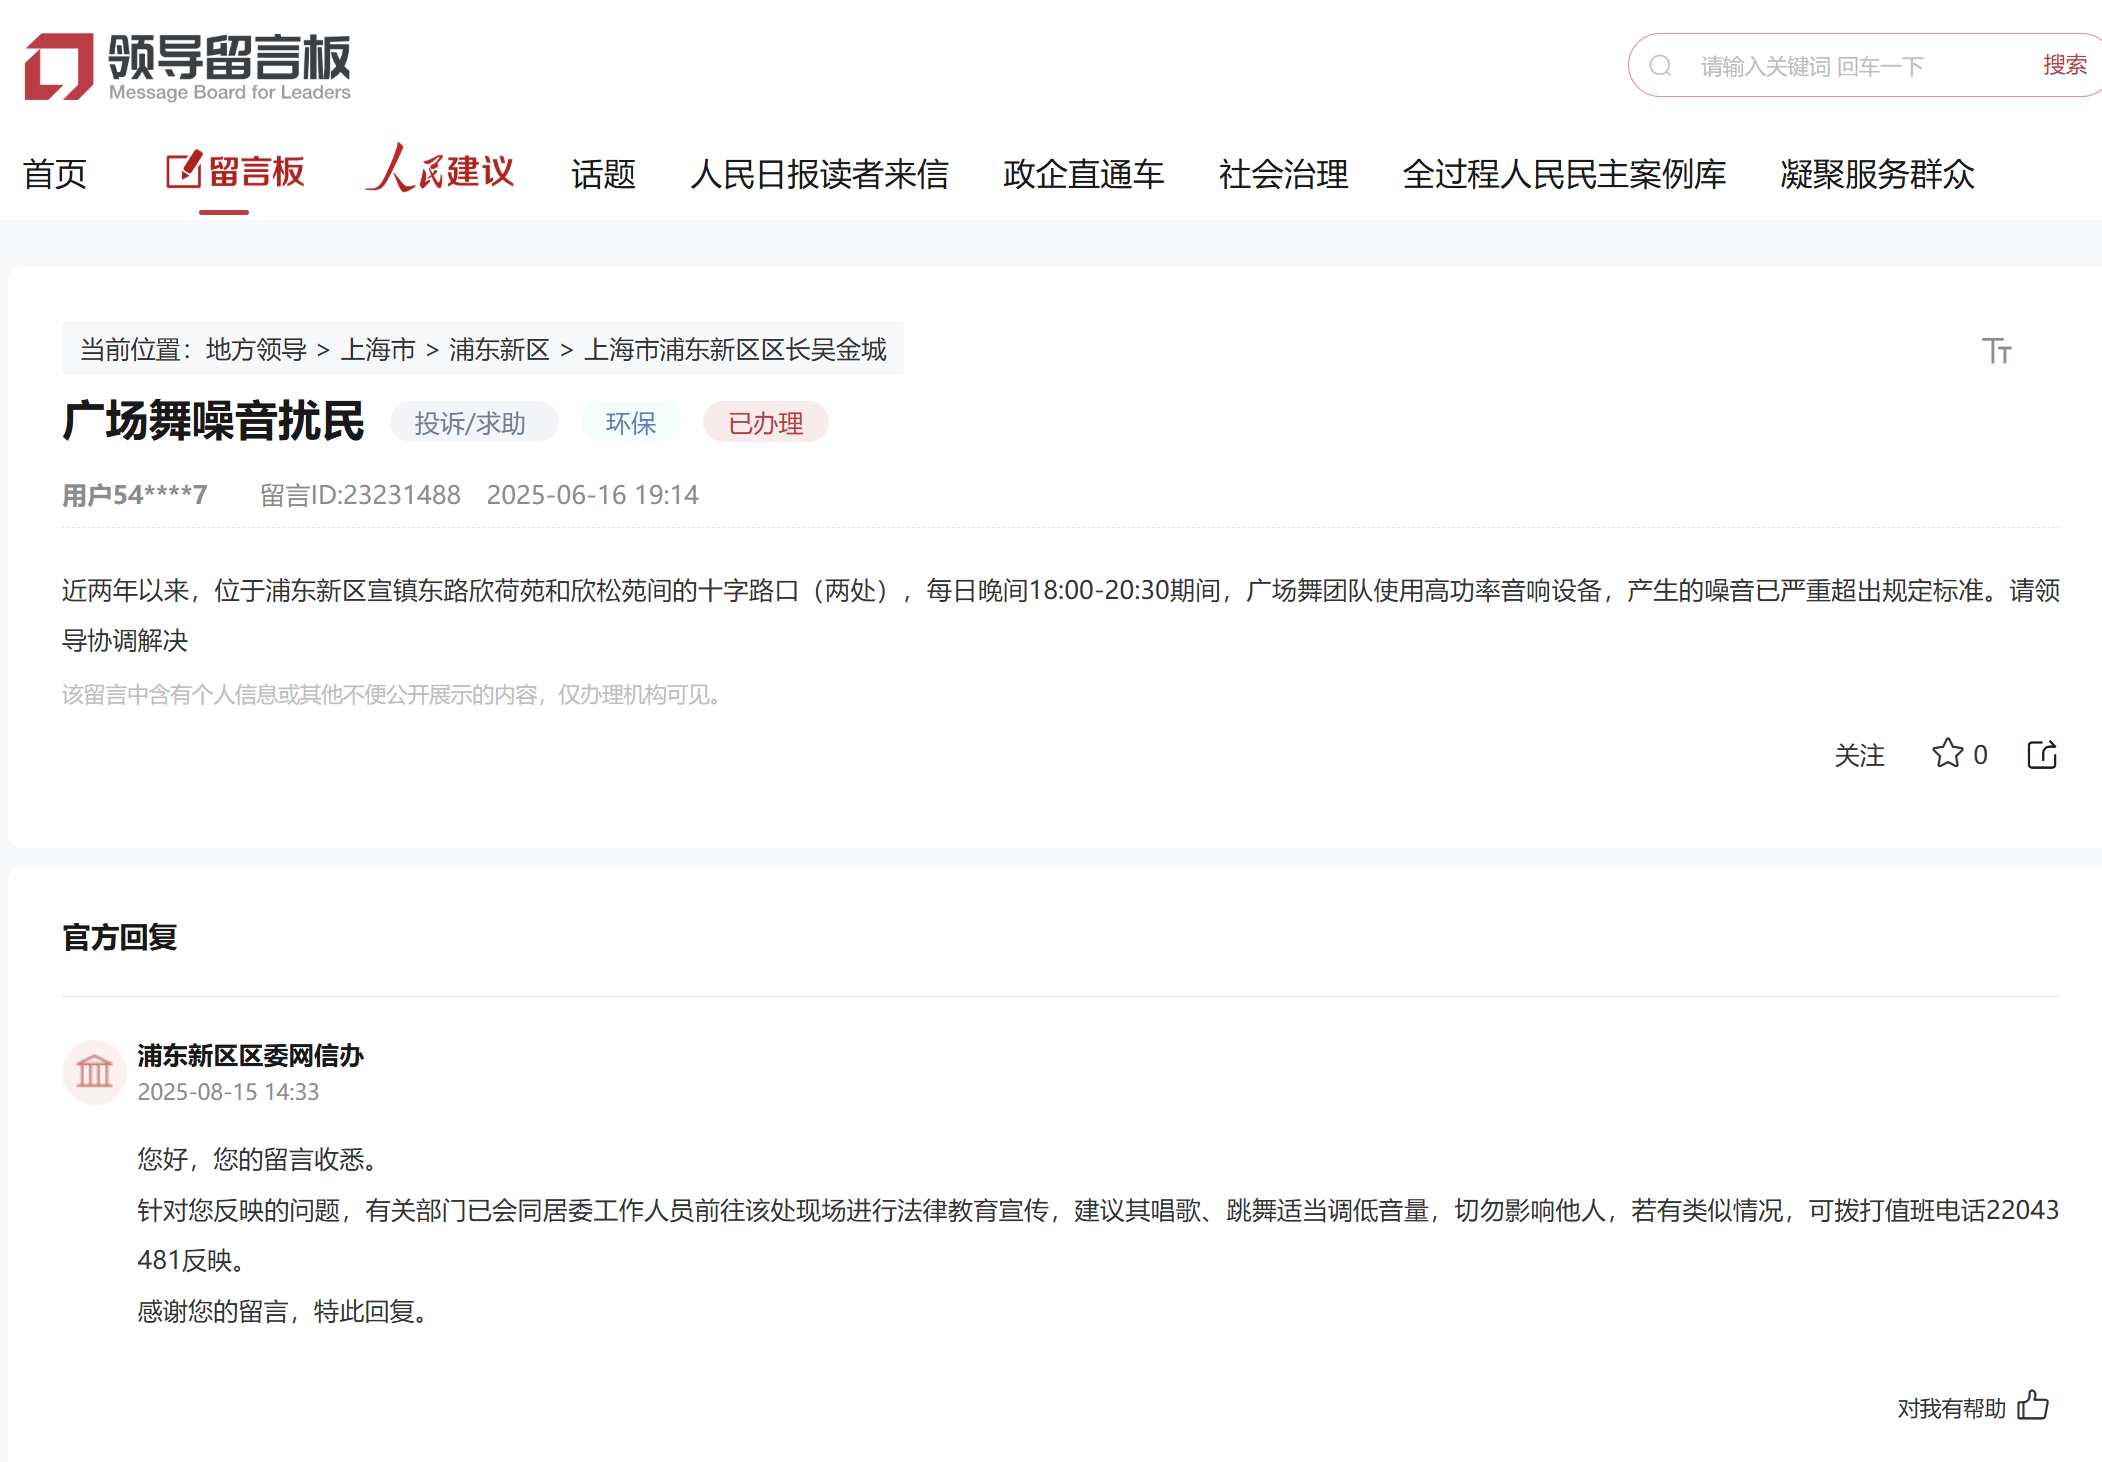Screen dimensions: 2102x1462
Task: Open 全过程人民民主案例库 menu item
Action: point(1564,174)
